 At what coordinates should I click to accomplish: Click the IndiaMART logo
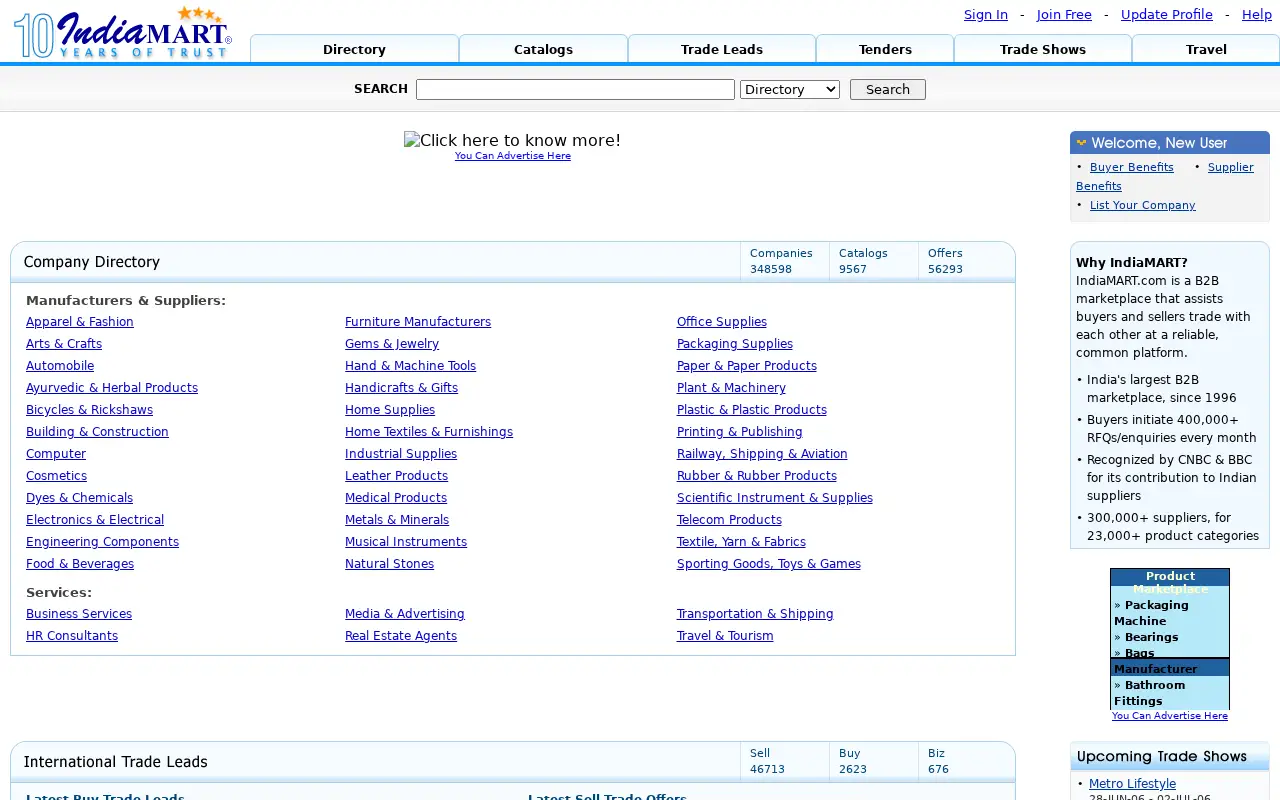pos(123,32)
